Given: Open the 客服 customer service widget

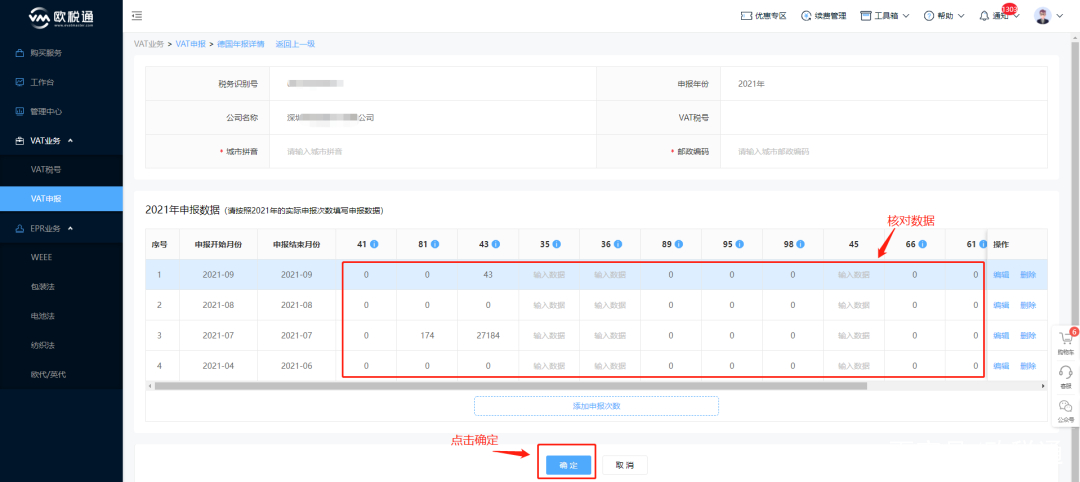Looking at the screenshot, I should point(1066,376).
